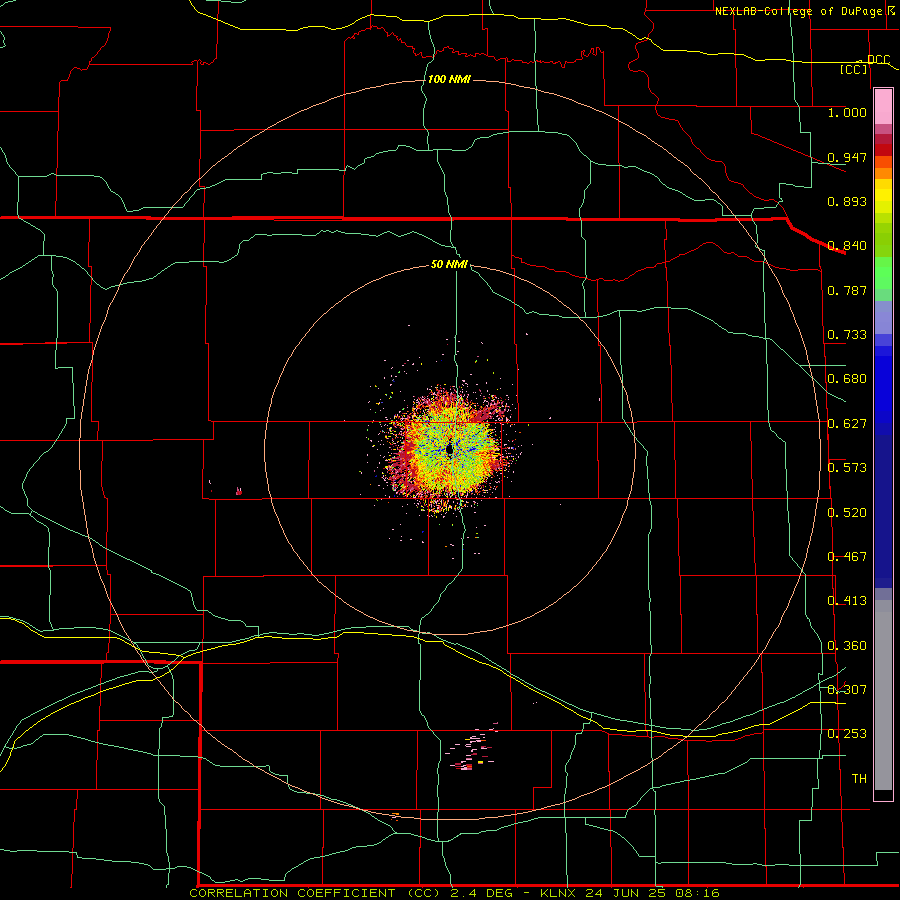This screenshot has width=900, height=900.
Task: Click the 0.253 scale value
Action: (847, 734)
